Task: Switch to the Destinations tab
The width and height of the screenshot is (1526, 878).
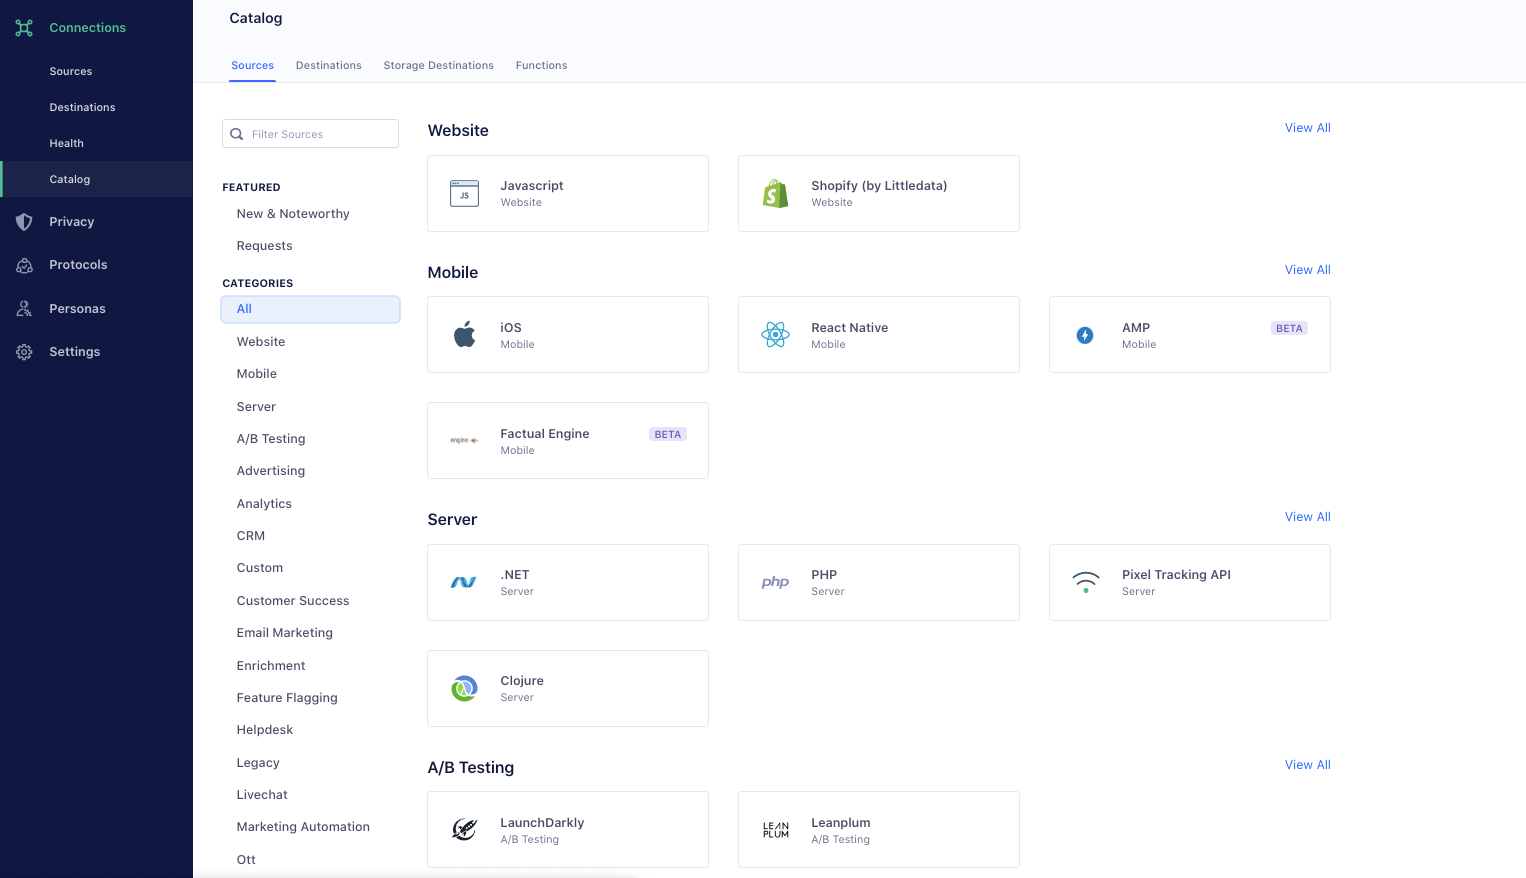Action: click(x=329, y=66)
